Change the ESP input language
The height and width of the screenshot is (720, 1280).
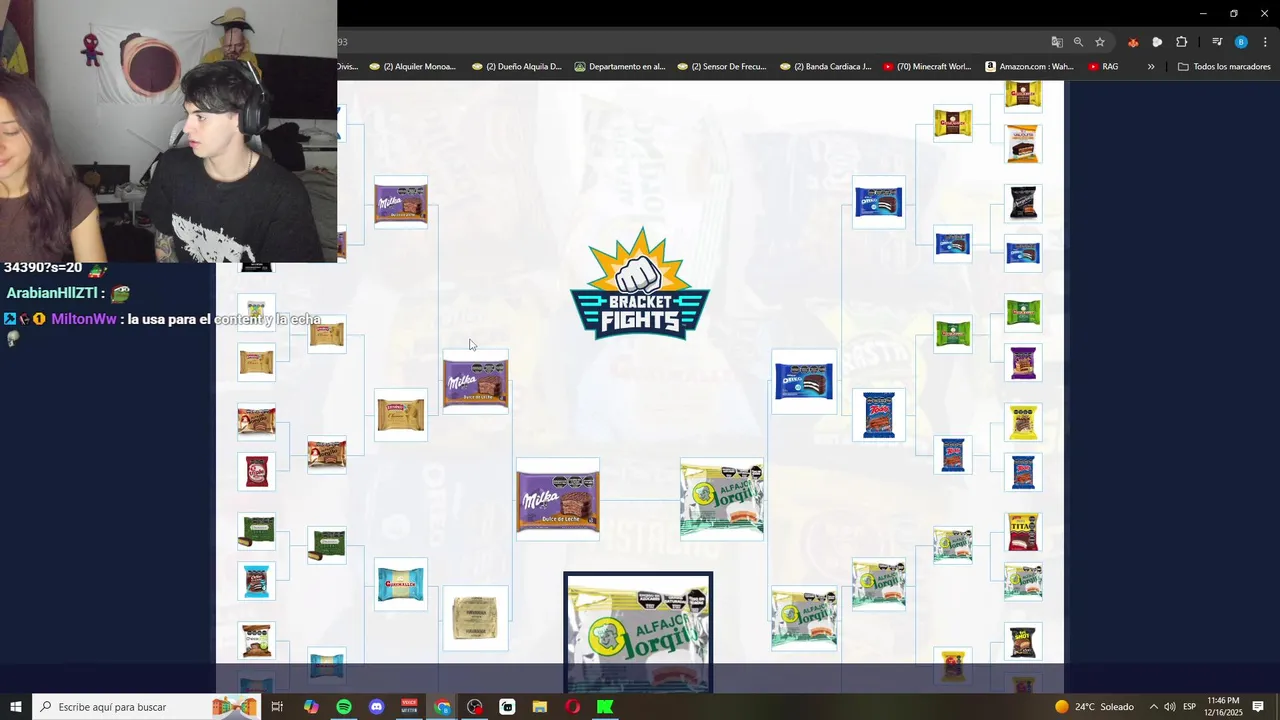(1190, 707)
